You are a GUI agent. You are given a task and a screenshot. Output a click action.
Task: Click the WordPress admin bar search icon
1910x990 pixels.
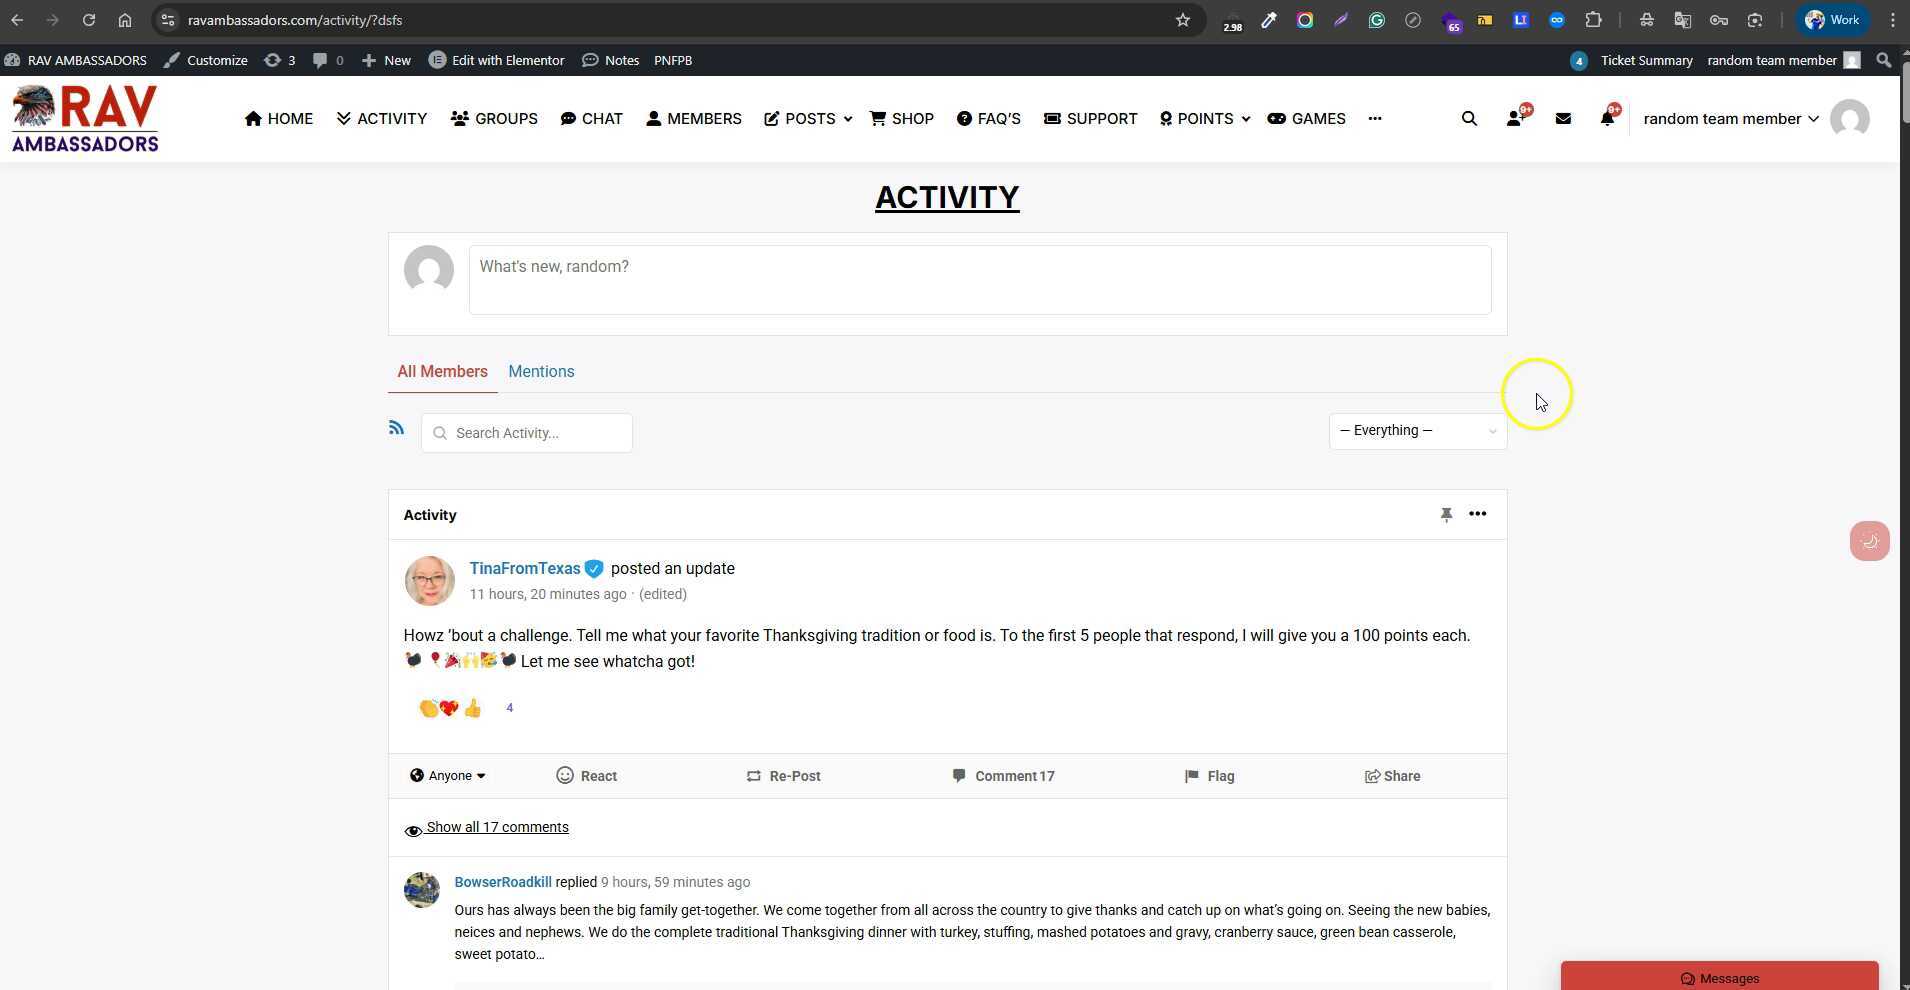(x=1884, y=60)
